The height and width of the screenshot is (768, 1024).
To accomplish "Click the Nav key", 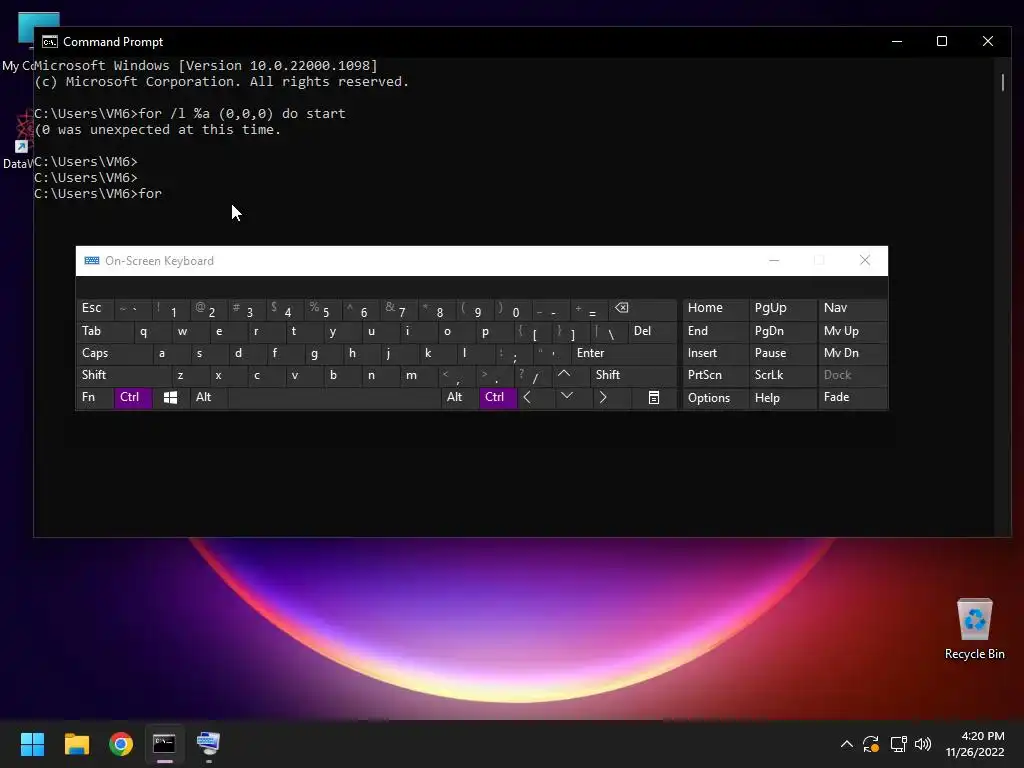I will coord(852,308).
